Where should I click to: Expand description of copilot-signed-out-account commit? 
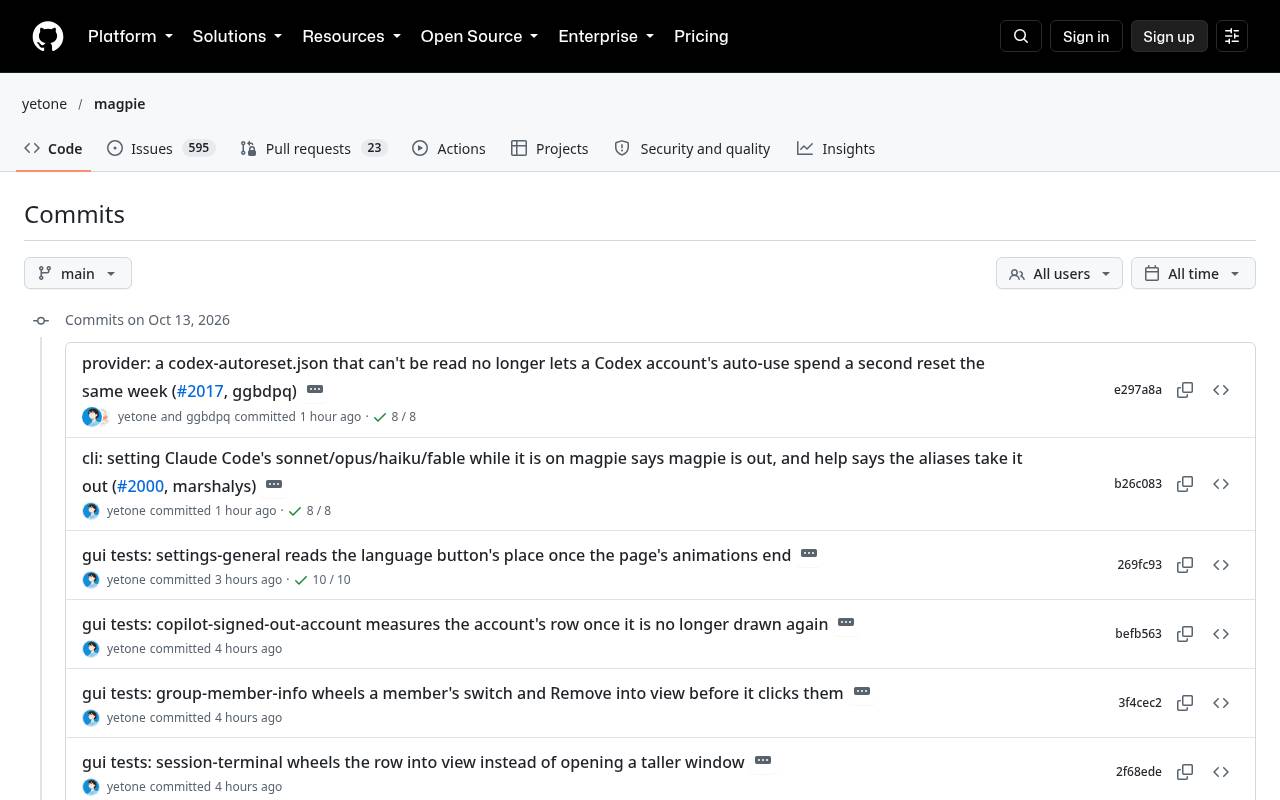point(846,622)
